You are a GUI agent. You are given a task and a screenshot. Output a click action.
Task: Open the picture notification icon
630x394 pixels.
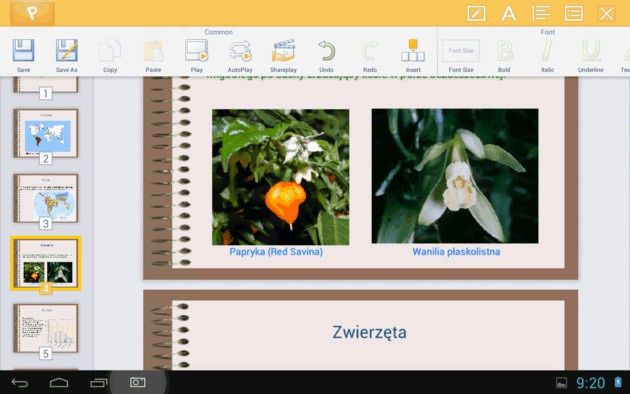561,383
